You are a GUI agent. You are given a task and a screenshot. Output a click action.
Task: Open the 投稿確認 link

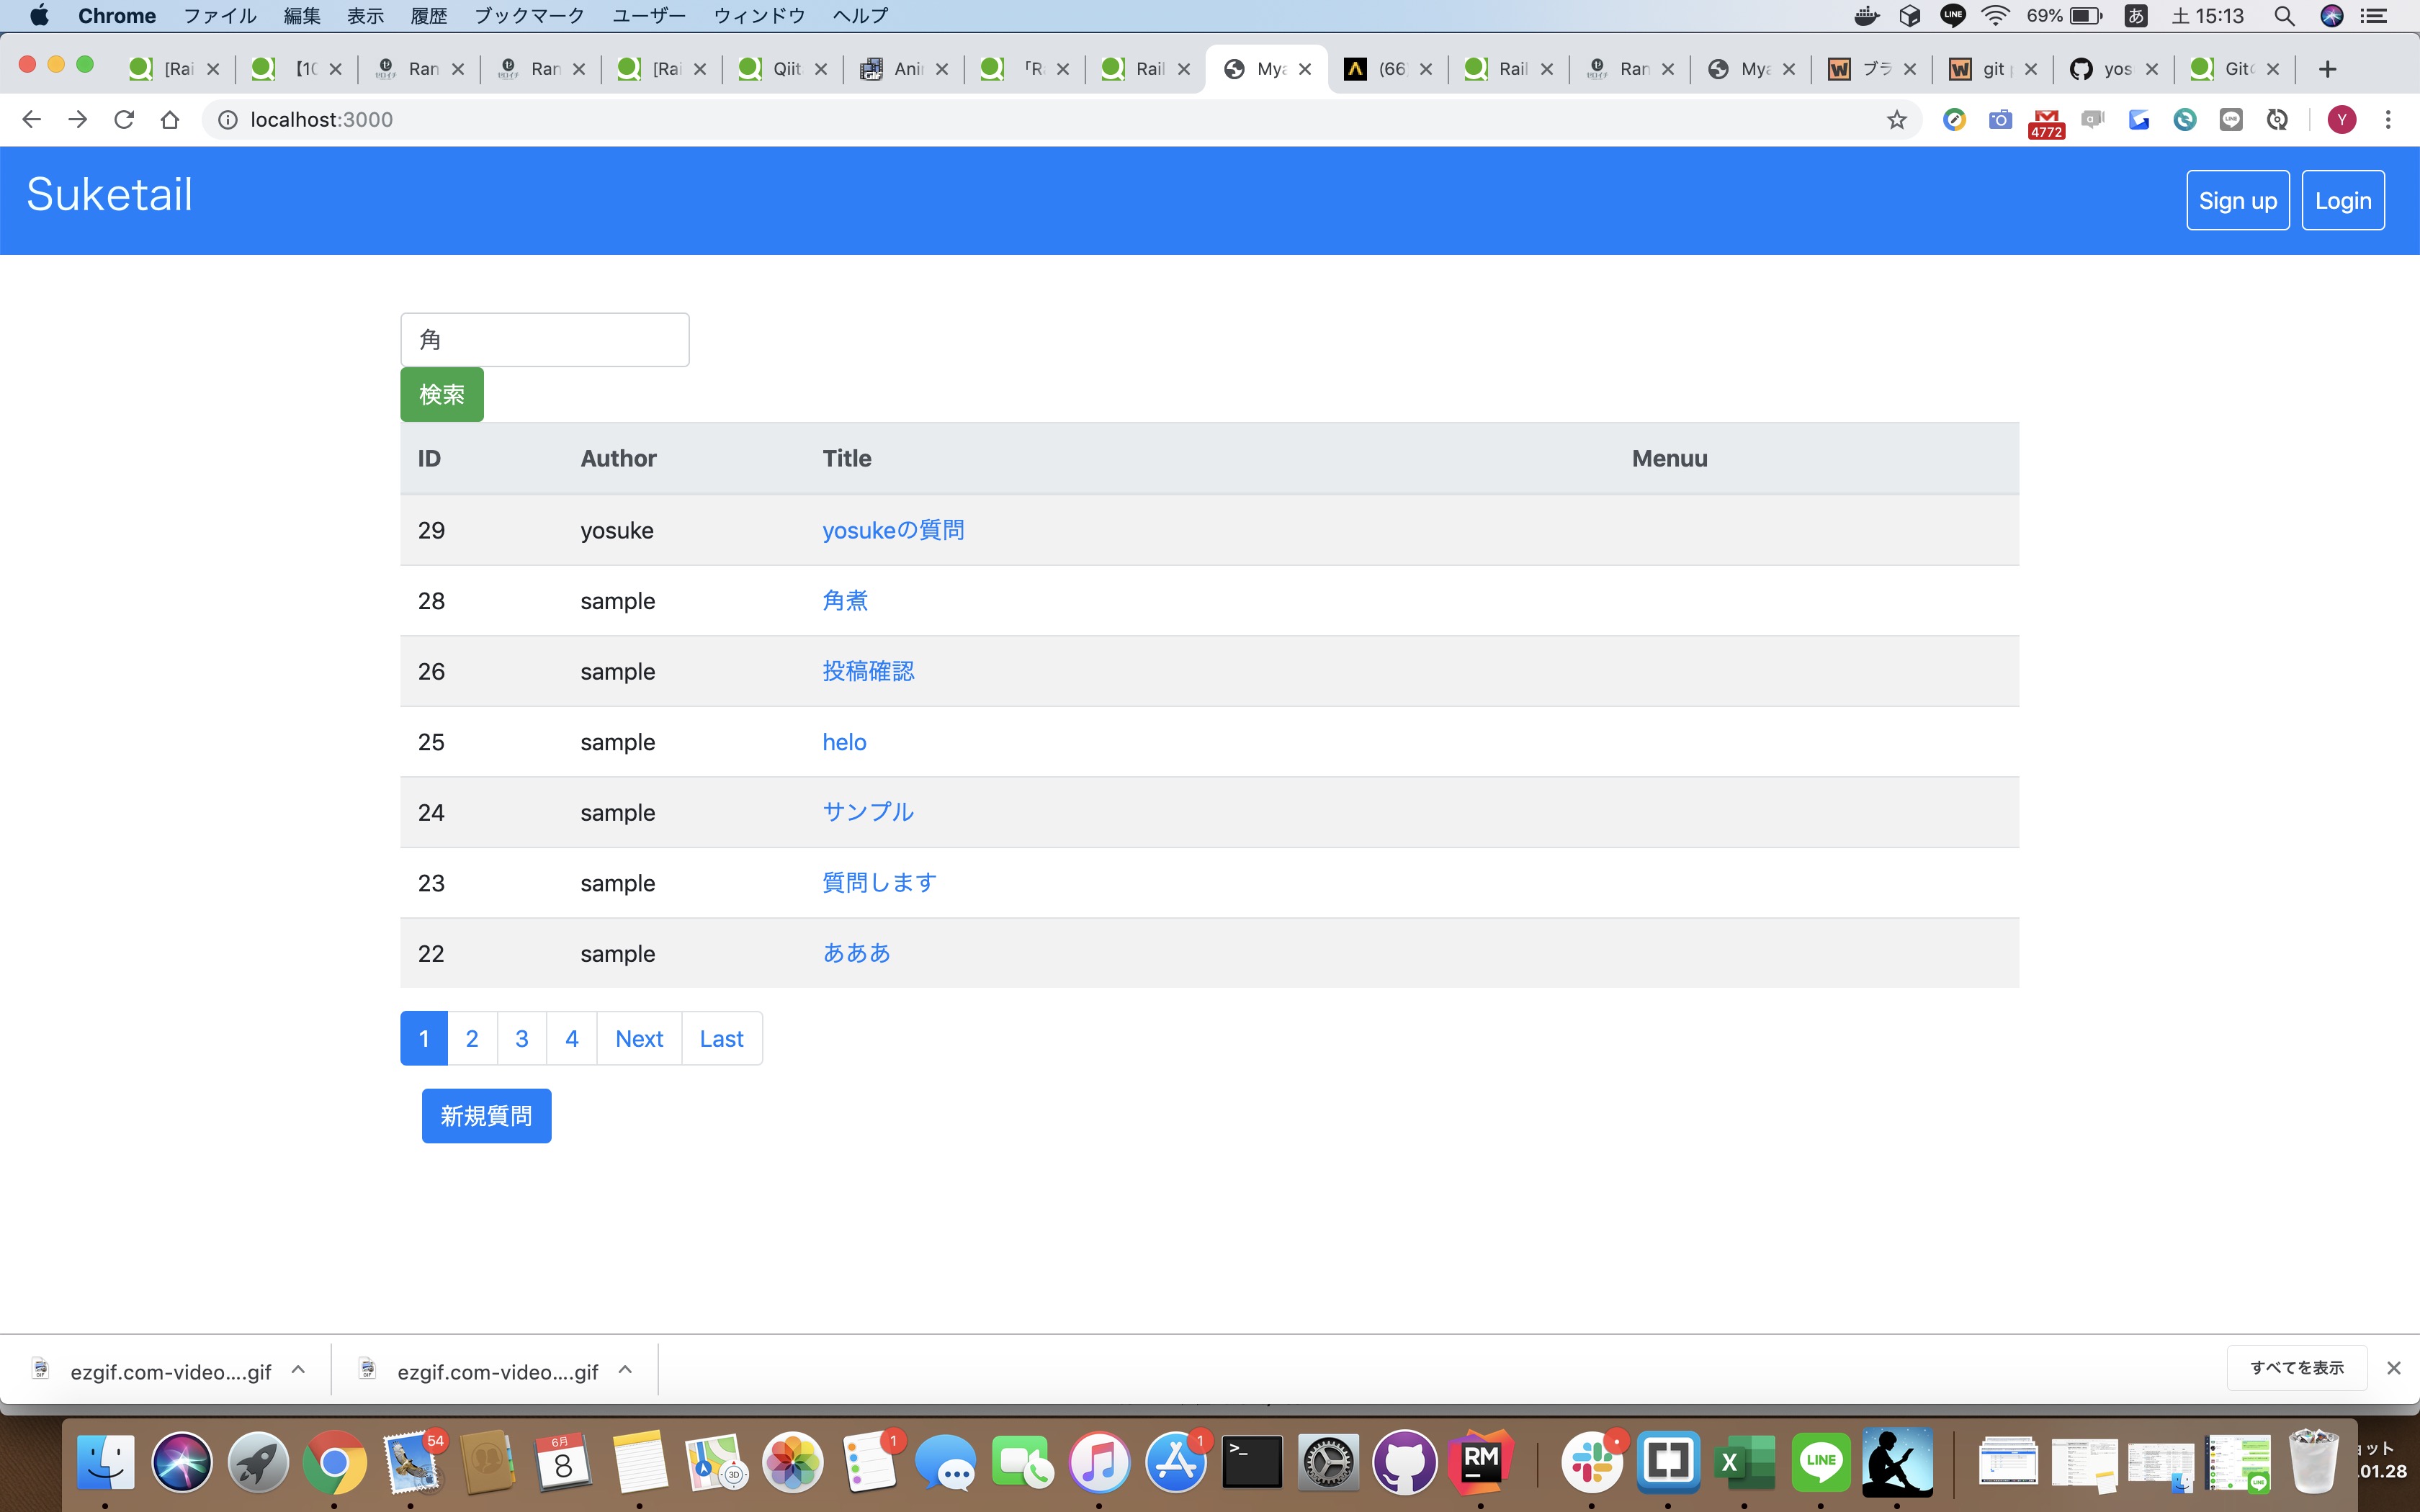click(868, 671)
